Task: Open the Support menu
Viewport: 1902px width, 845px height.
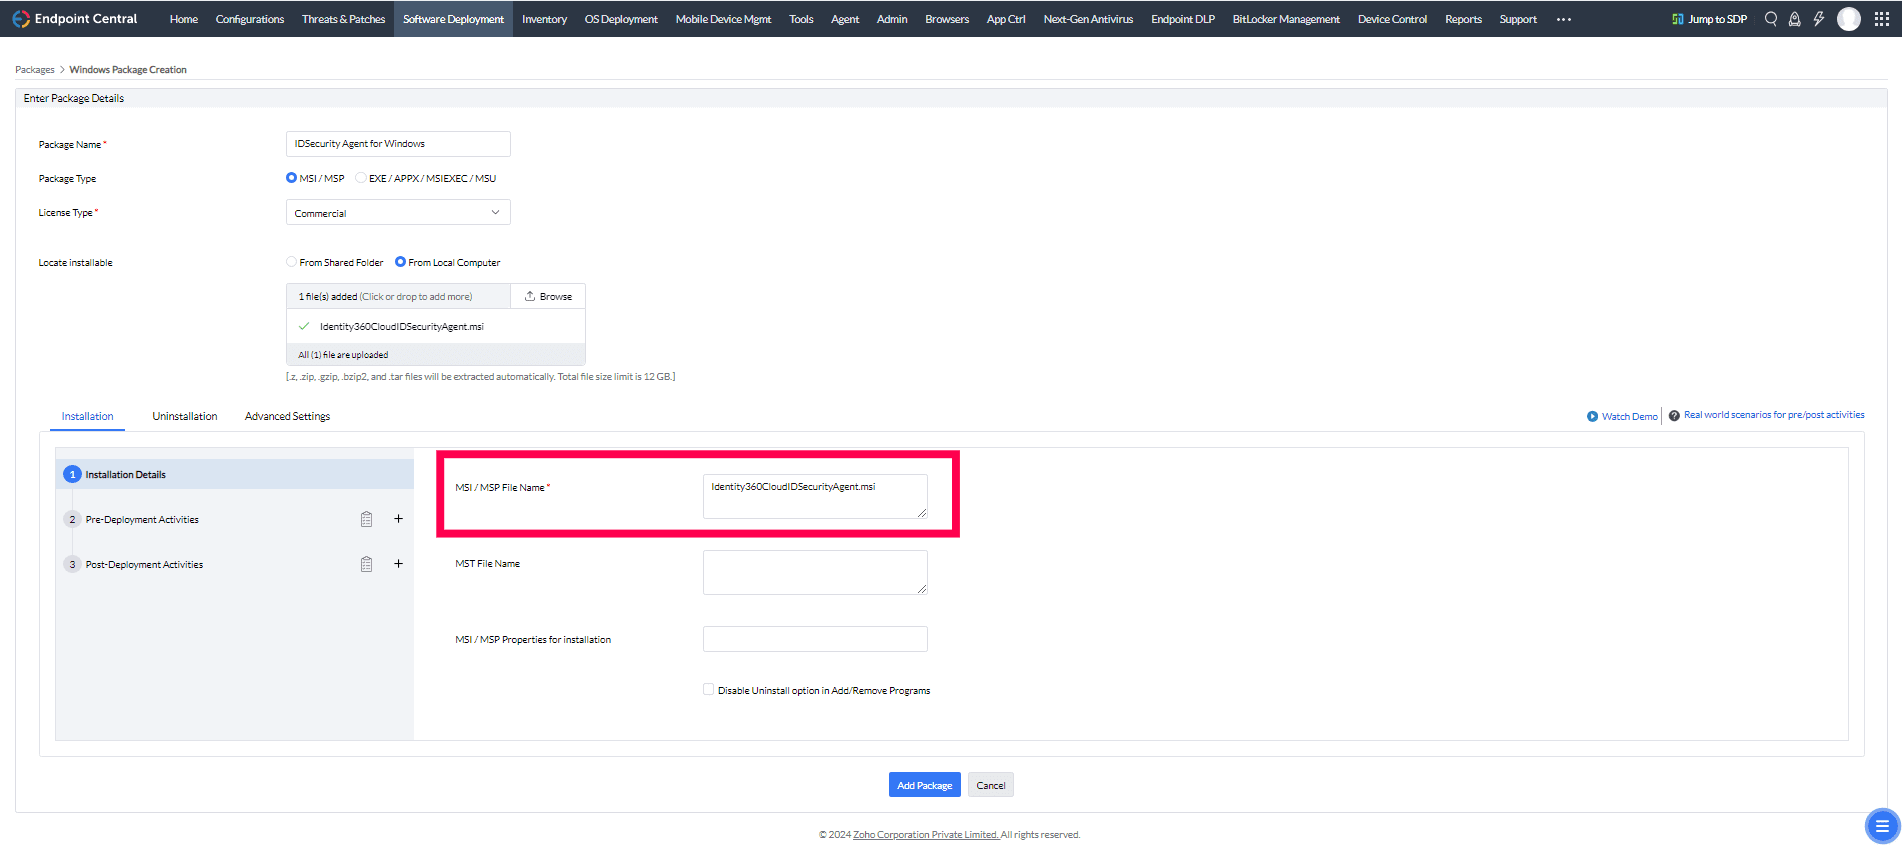Action: [1518, 19]
